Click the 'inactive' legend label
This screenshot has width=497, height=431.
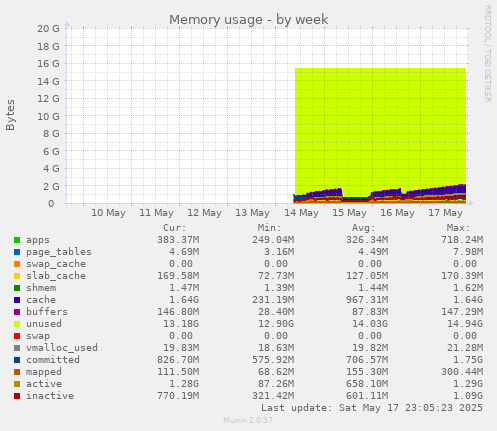(x=50, y=396)
